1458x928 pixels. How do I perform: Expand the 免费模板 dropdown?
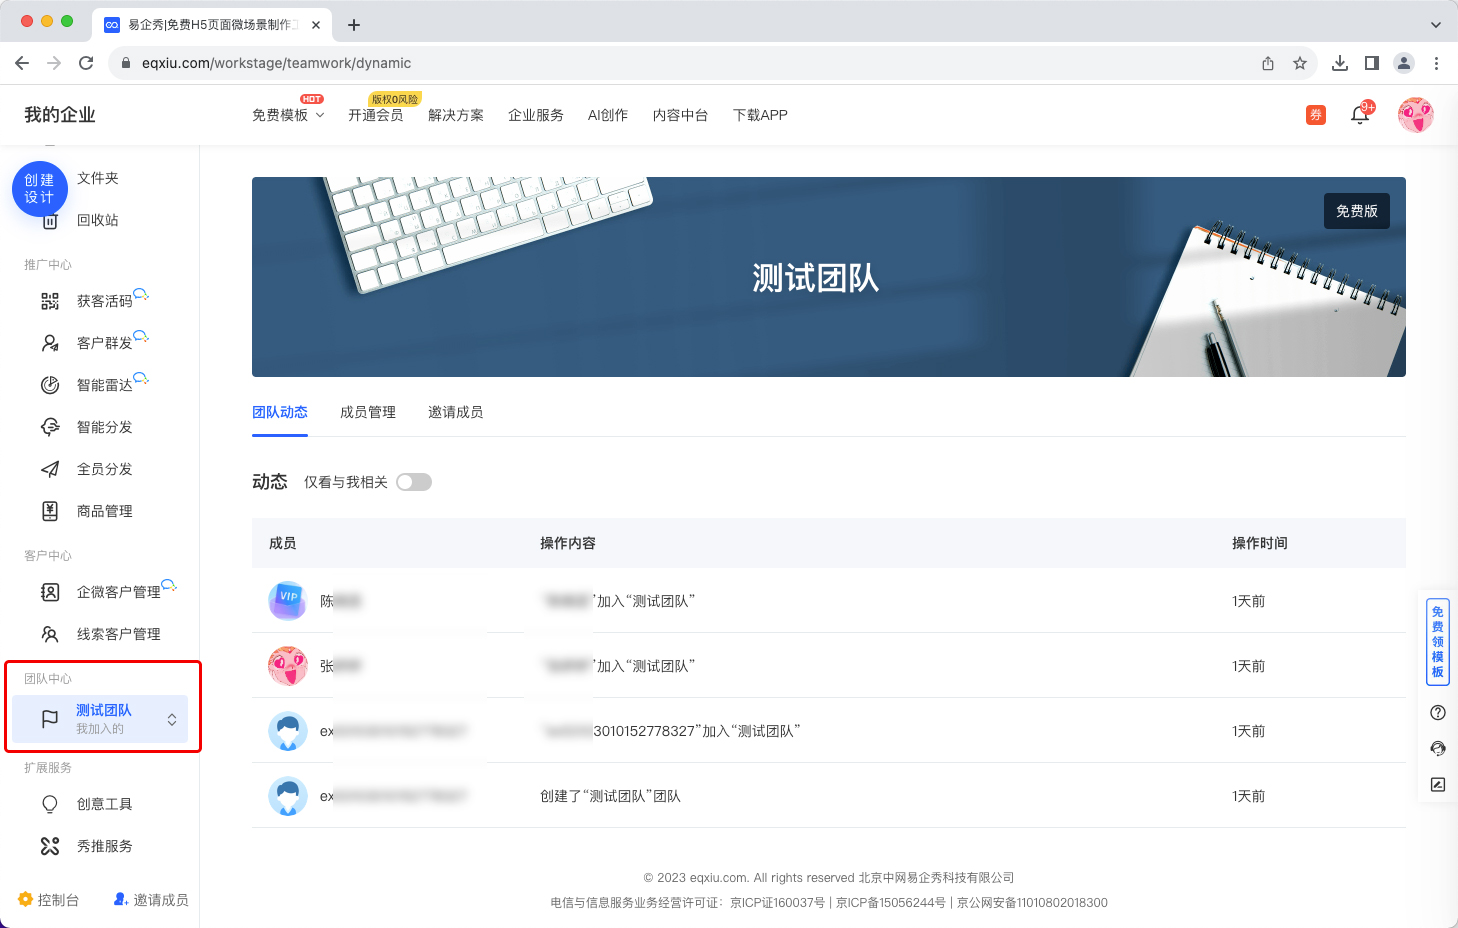click(288, 115)
